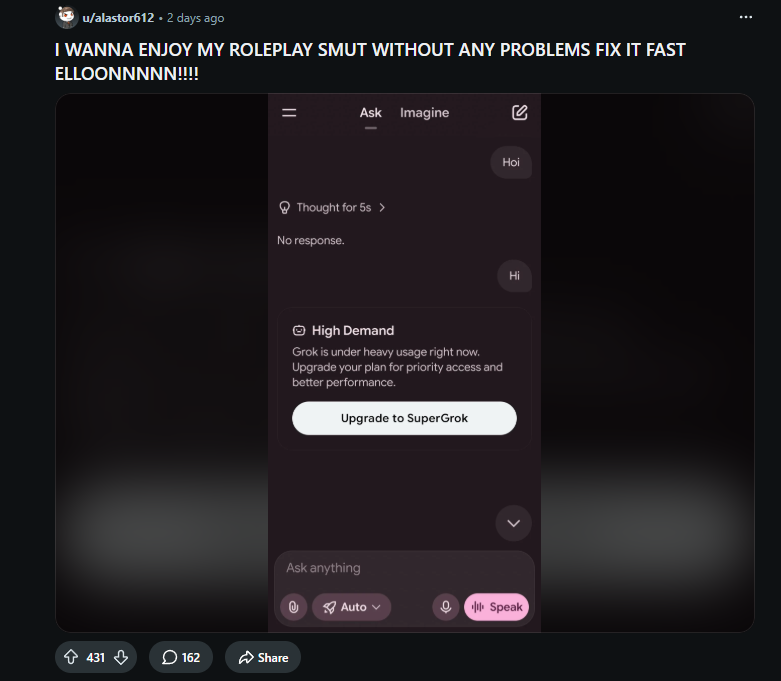Image resolution: width=781 pixels, height=681 pixels.
Task: Open the post's three-dot options menu
Action: tap(746, 17)
